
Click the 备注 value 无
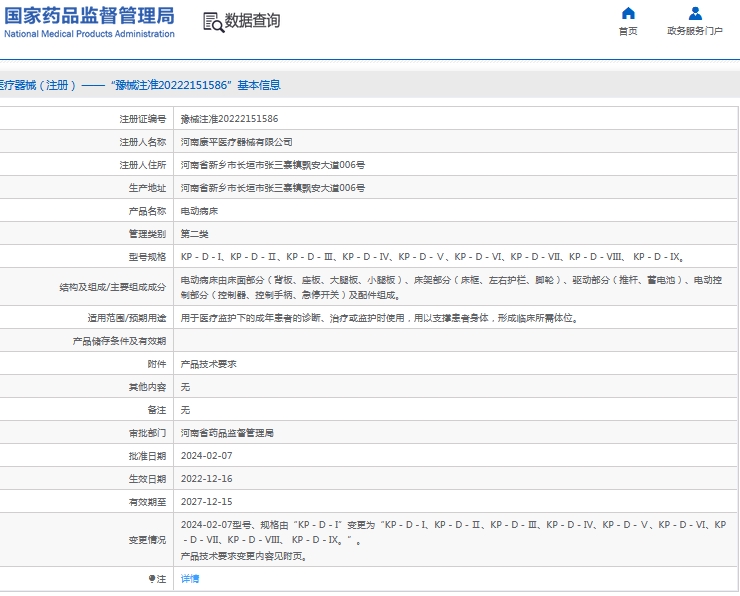coord(185,410)
